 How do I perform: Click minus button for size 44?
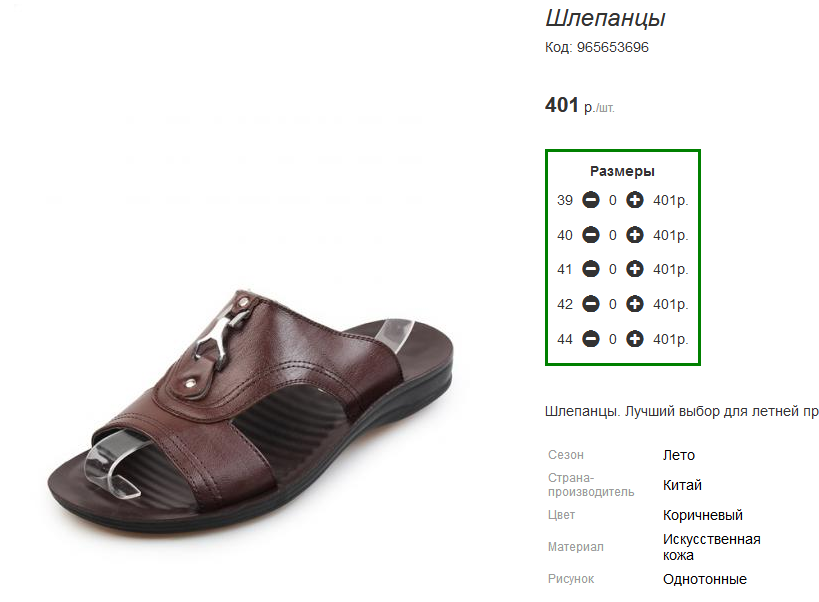point(591,339)
